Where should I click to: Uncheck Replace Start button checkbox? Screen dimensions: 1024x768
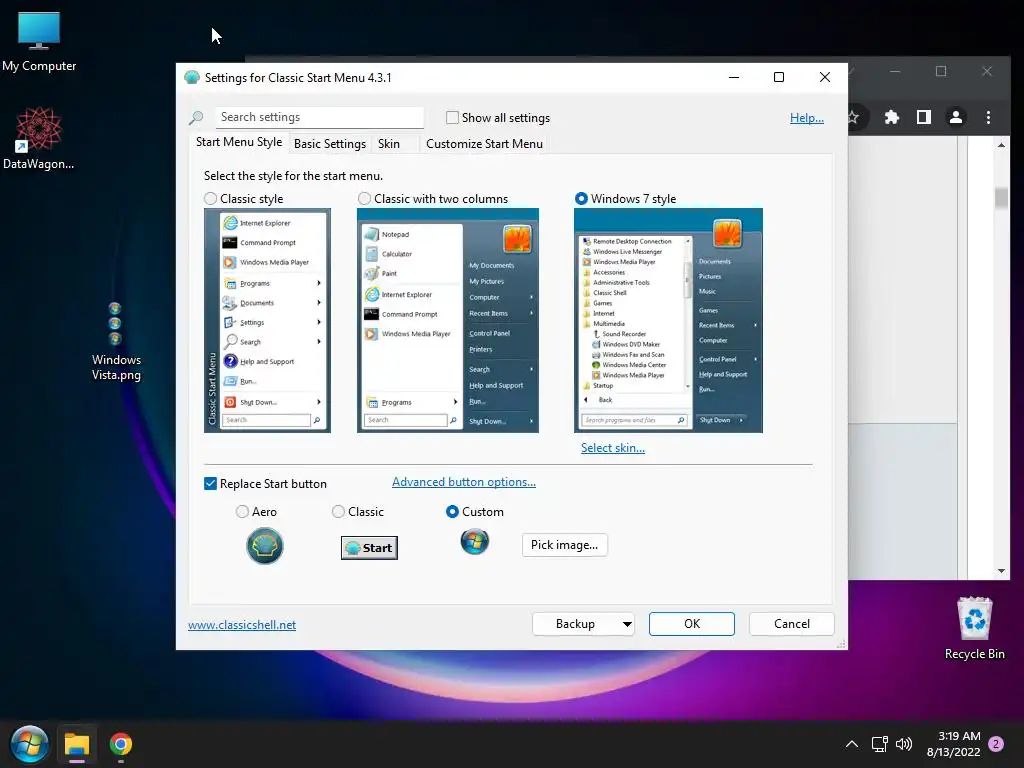(x=210, y=484)
